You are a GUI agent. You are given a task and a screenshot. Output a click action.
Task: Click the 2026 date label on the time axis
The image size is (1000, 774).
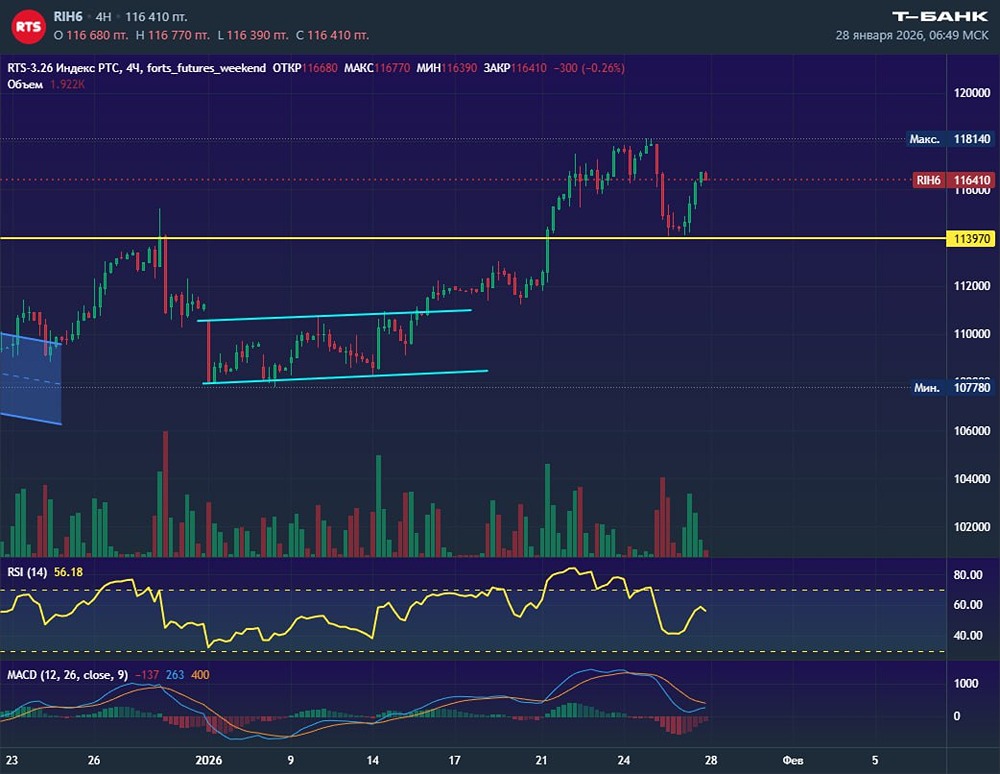[x=209, y=760]
